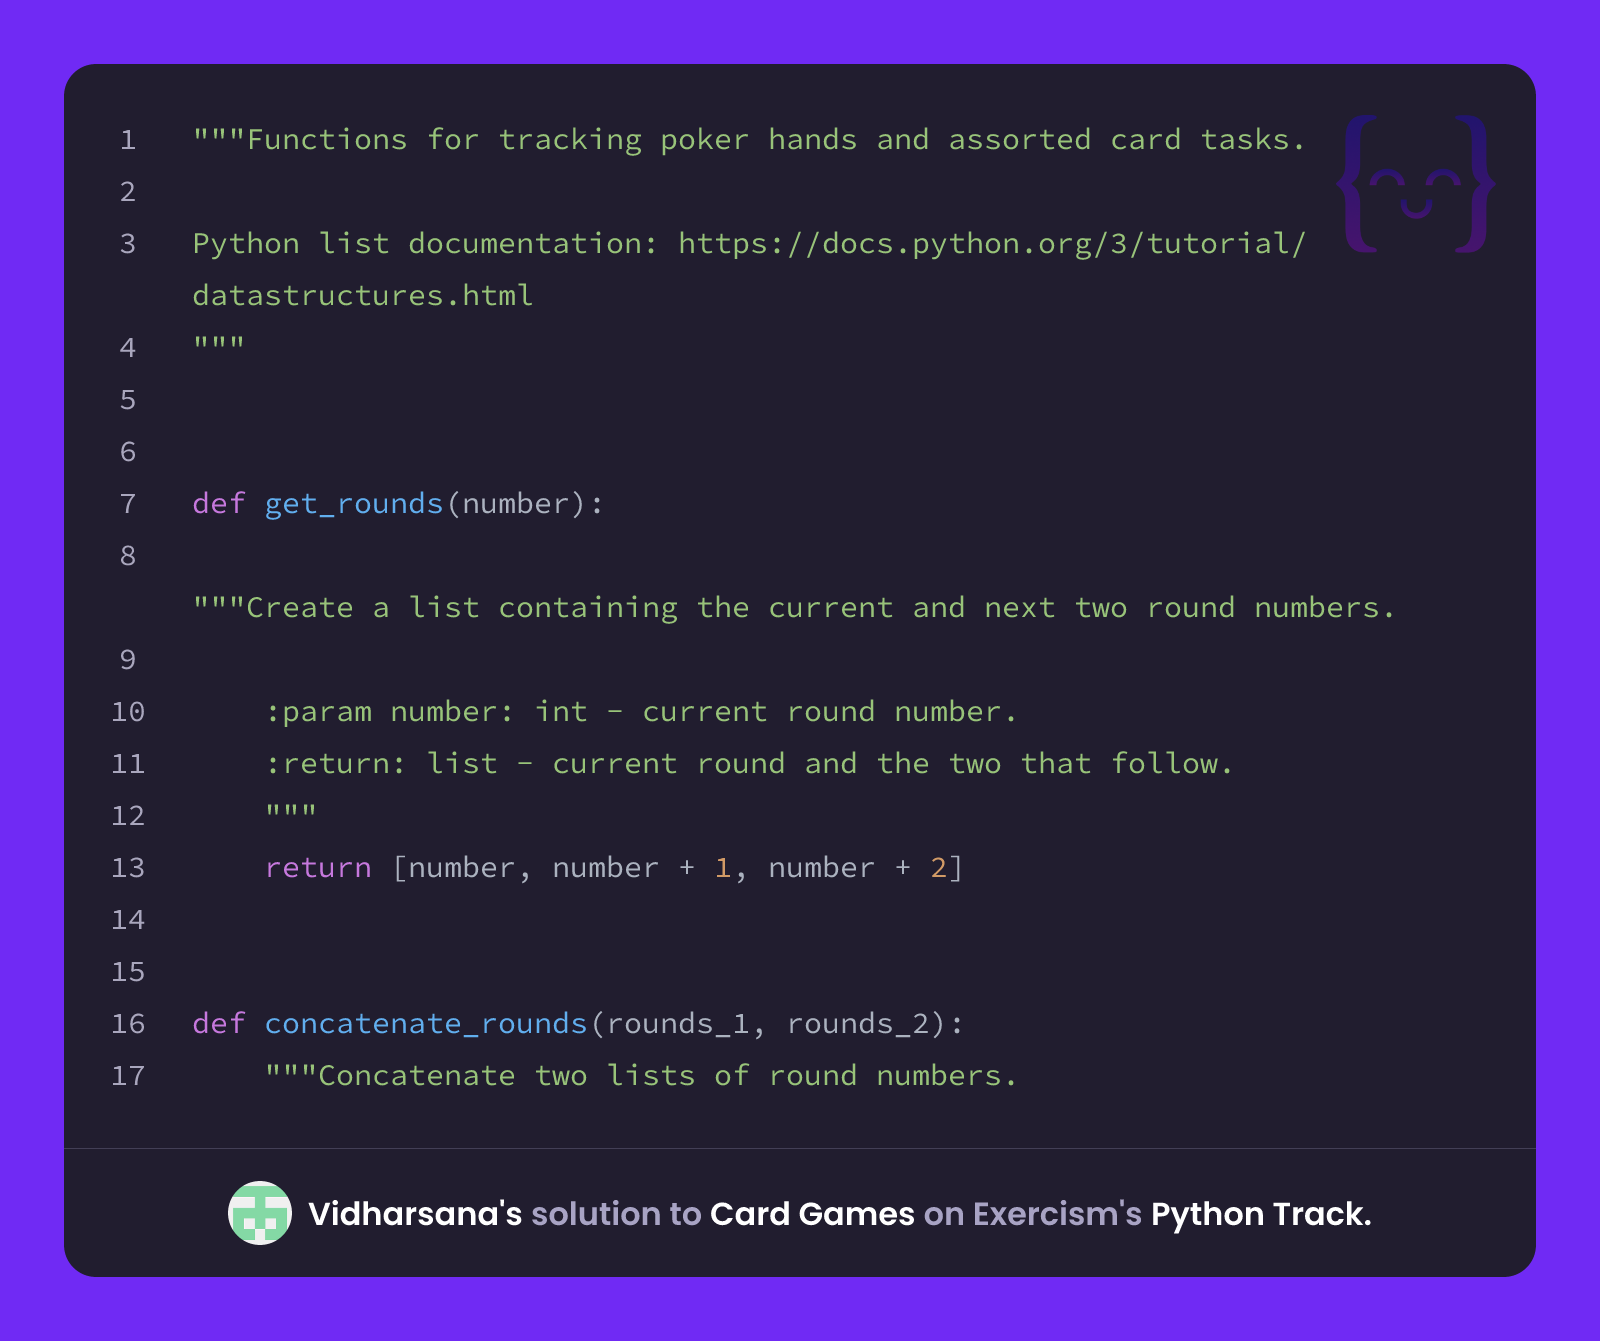1600x1341 pixels.
Task: Click the "Functions for tracking poker hands" line
Action: (x=750, y=140)
